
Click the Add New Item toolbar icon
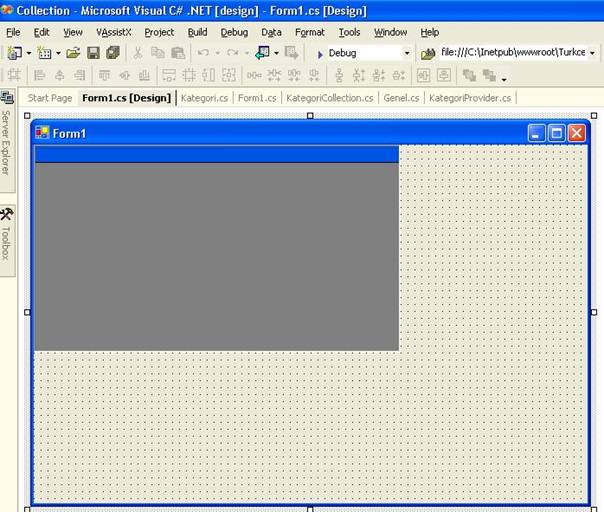(x=44, y=53)
